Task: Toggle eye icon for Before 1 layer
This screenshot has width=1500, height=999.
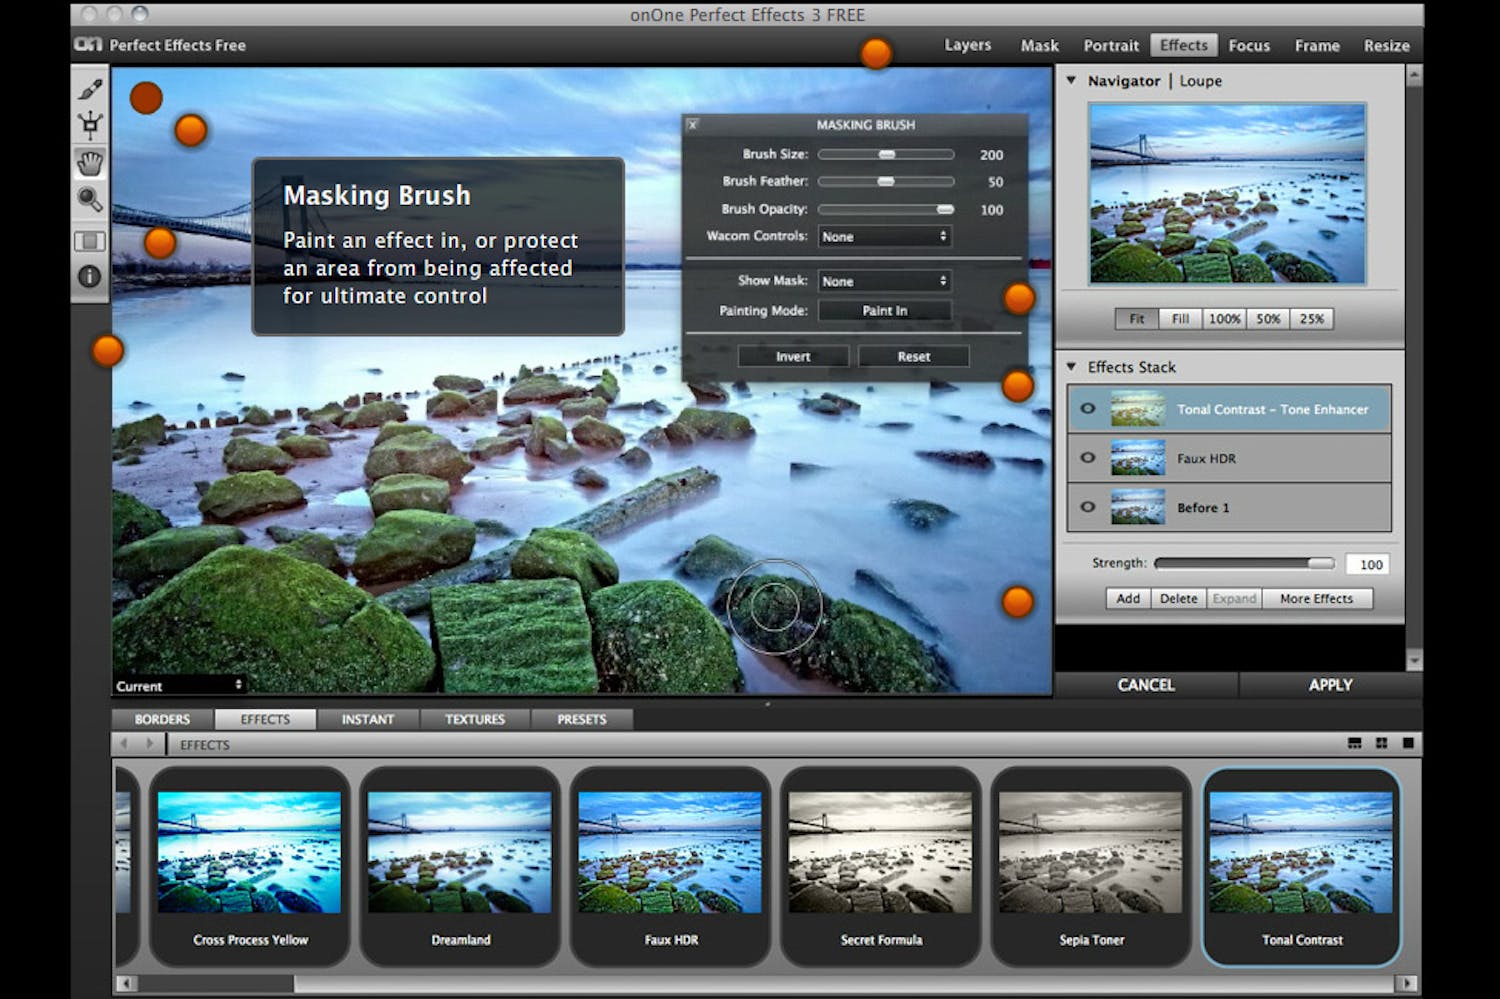Action: (x=1088, y=507)
